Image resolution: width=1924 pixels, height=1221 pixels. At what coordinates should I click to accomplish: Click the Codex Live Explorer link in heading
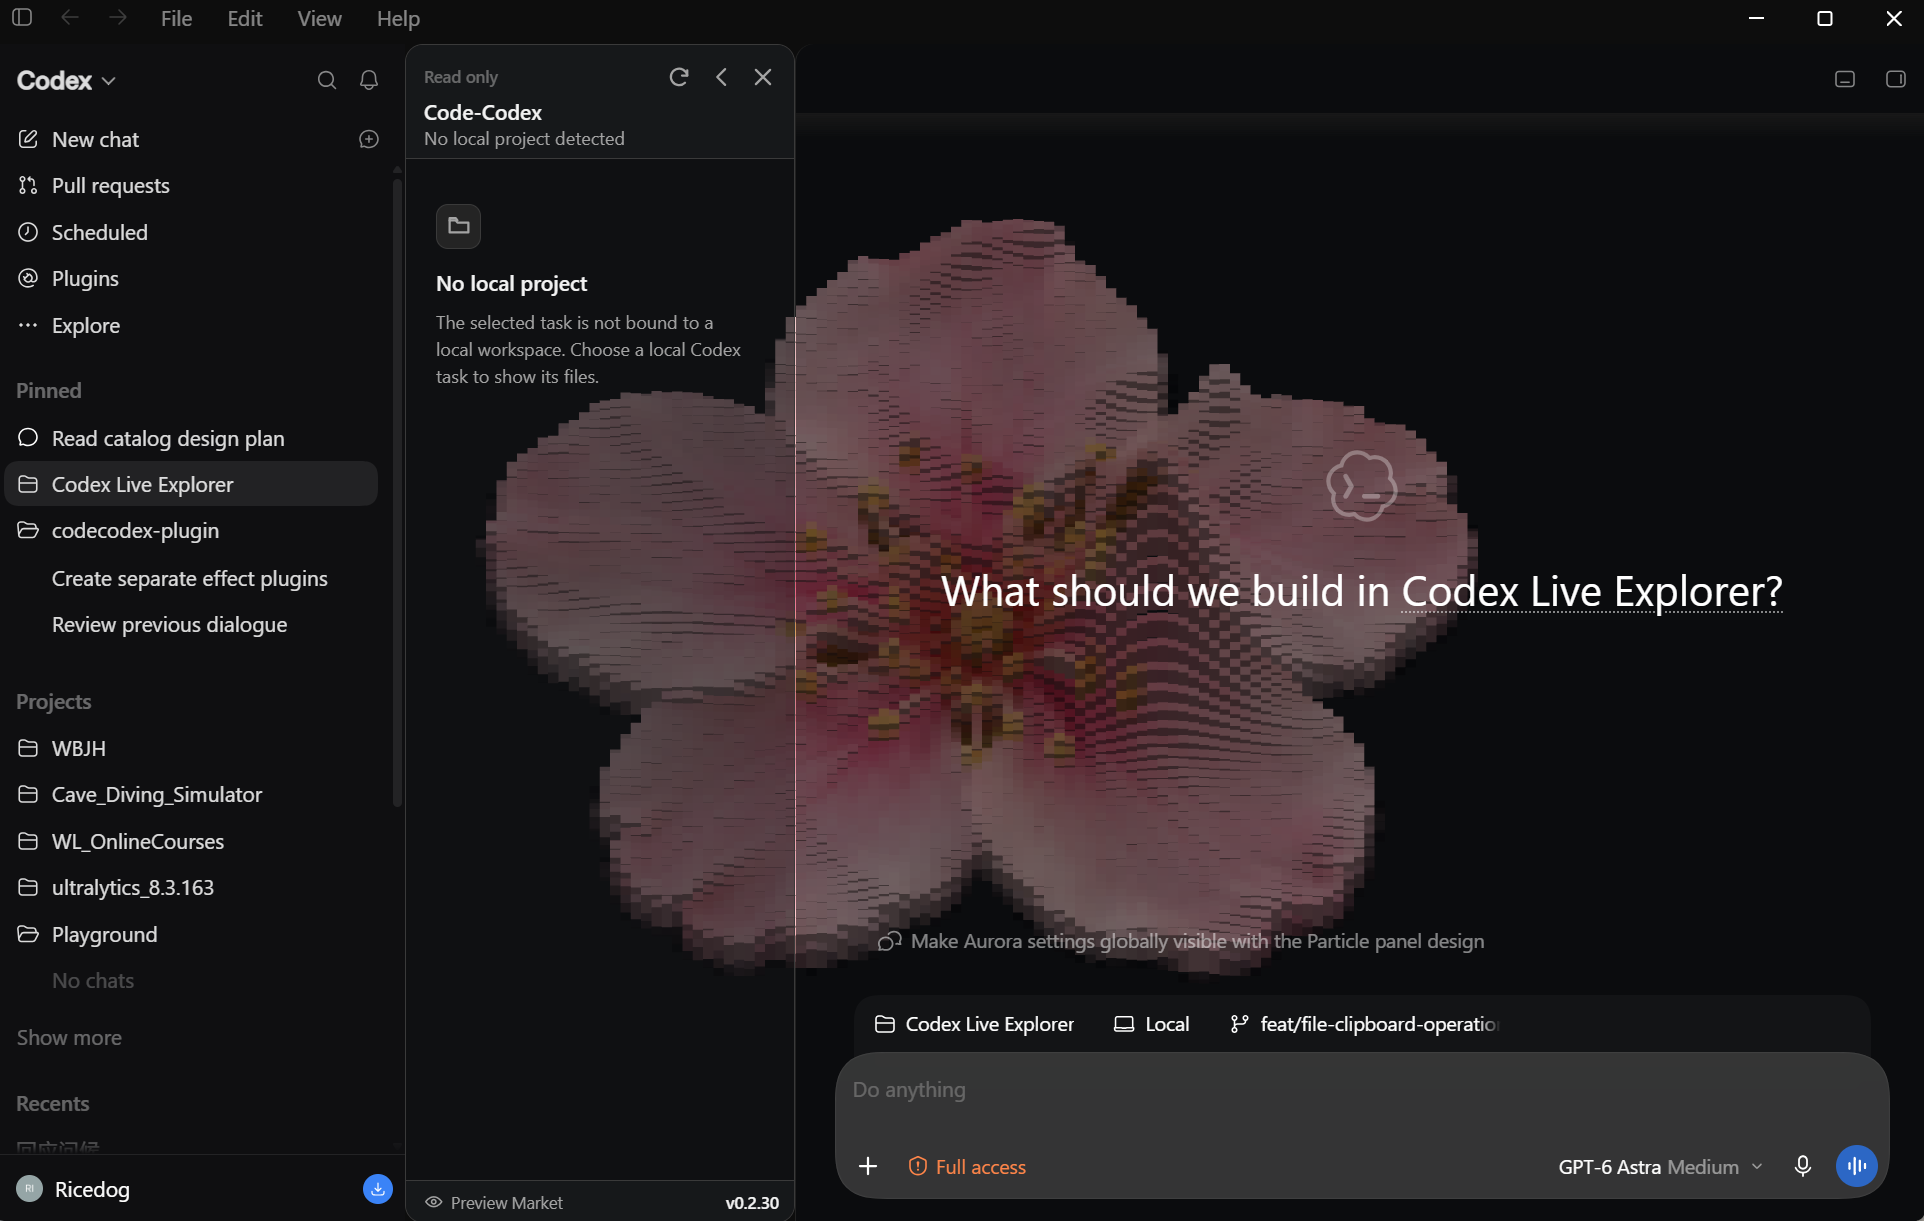pyautogui.click(x=1591, y=591)
